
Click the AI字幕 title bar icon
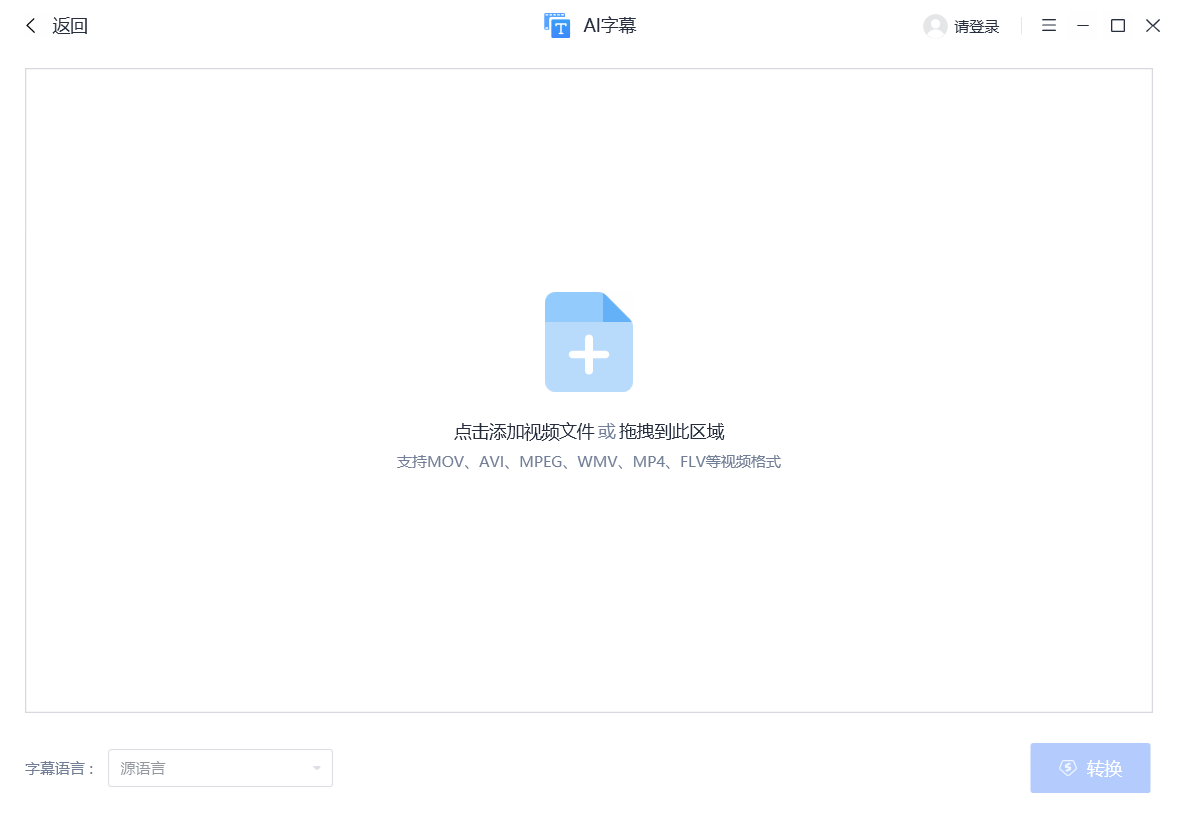pyautogui.click(x=557, y=25)
